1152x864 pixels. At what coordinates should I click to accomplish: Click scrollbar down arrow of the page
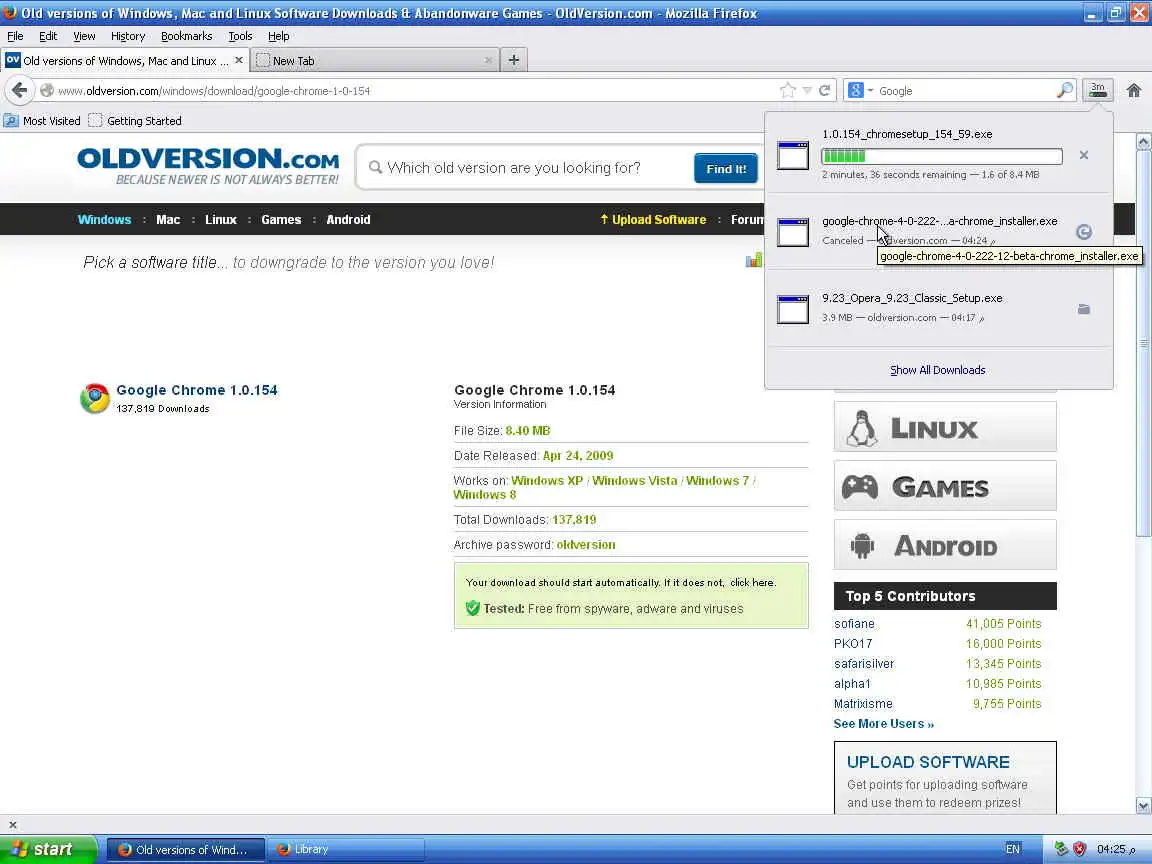click(x=1143, y=805)
